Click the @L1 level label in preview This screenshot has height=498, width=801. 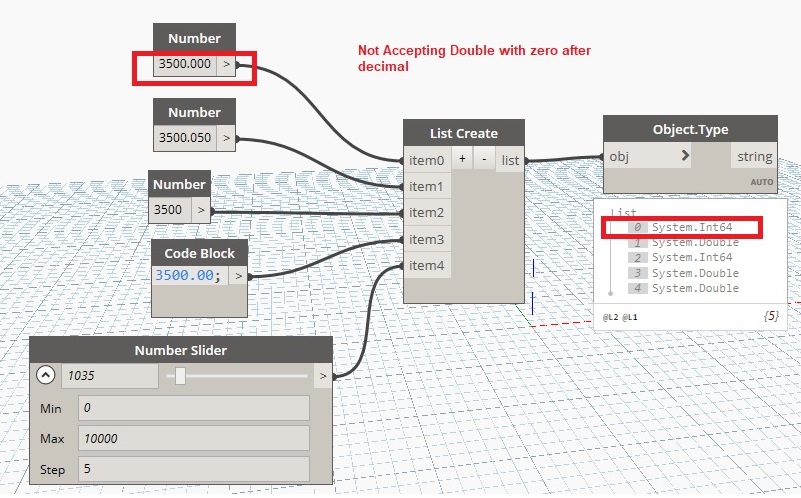click(x=629, y=317)
